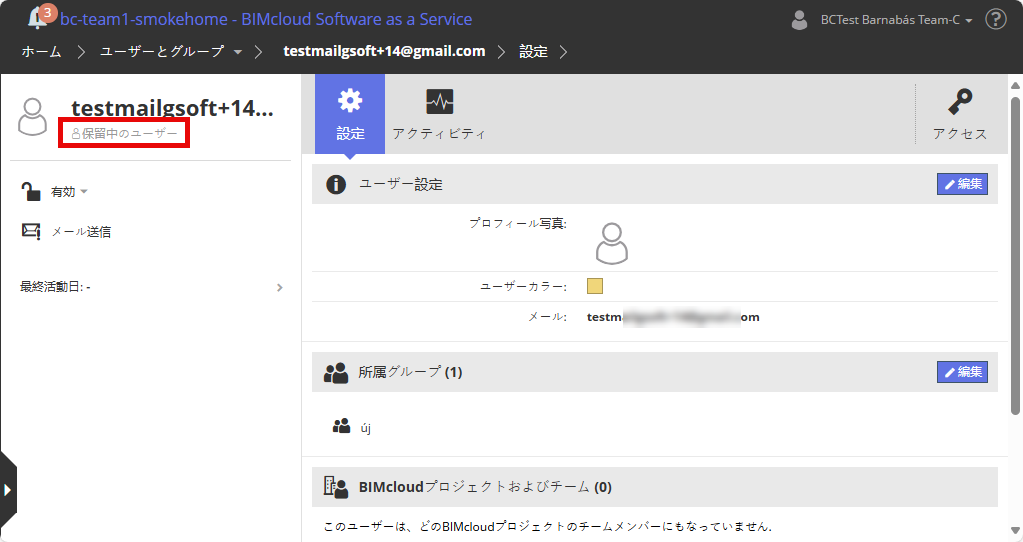Click the új group icon

[x=341, y=426]
